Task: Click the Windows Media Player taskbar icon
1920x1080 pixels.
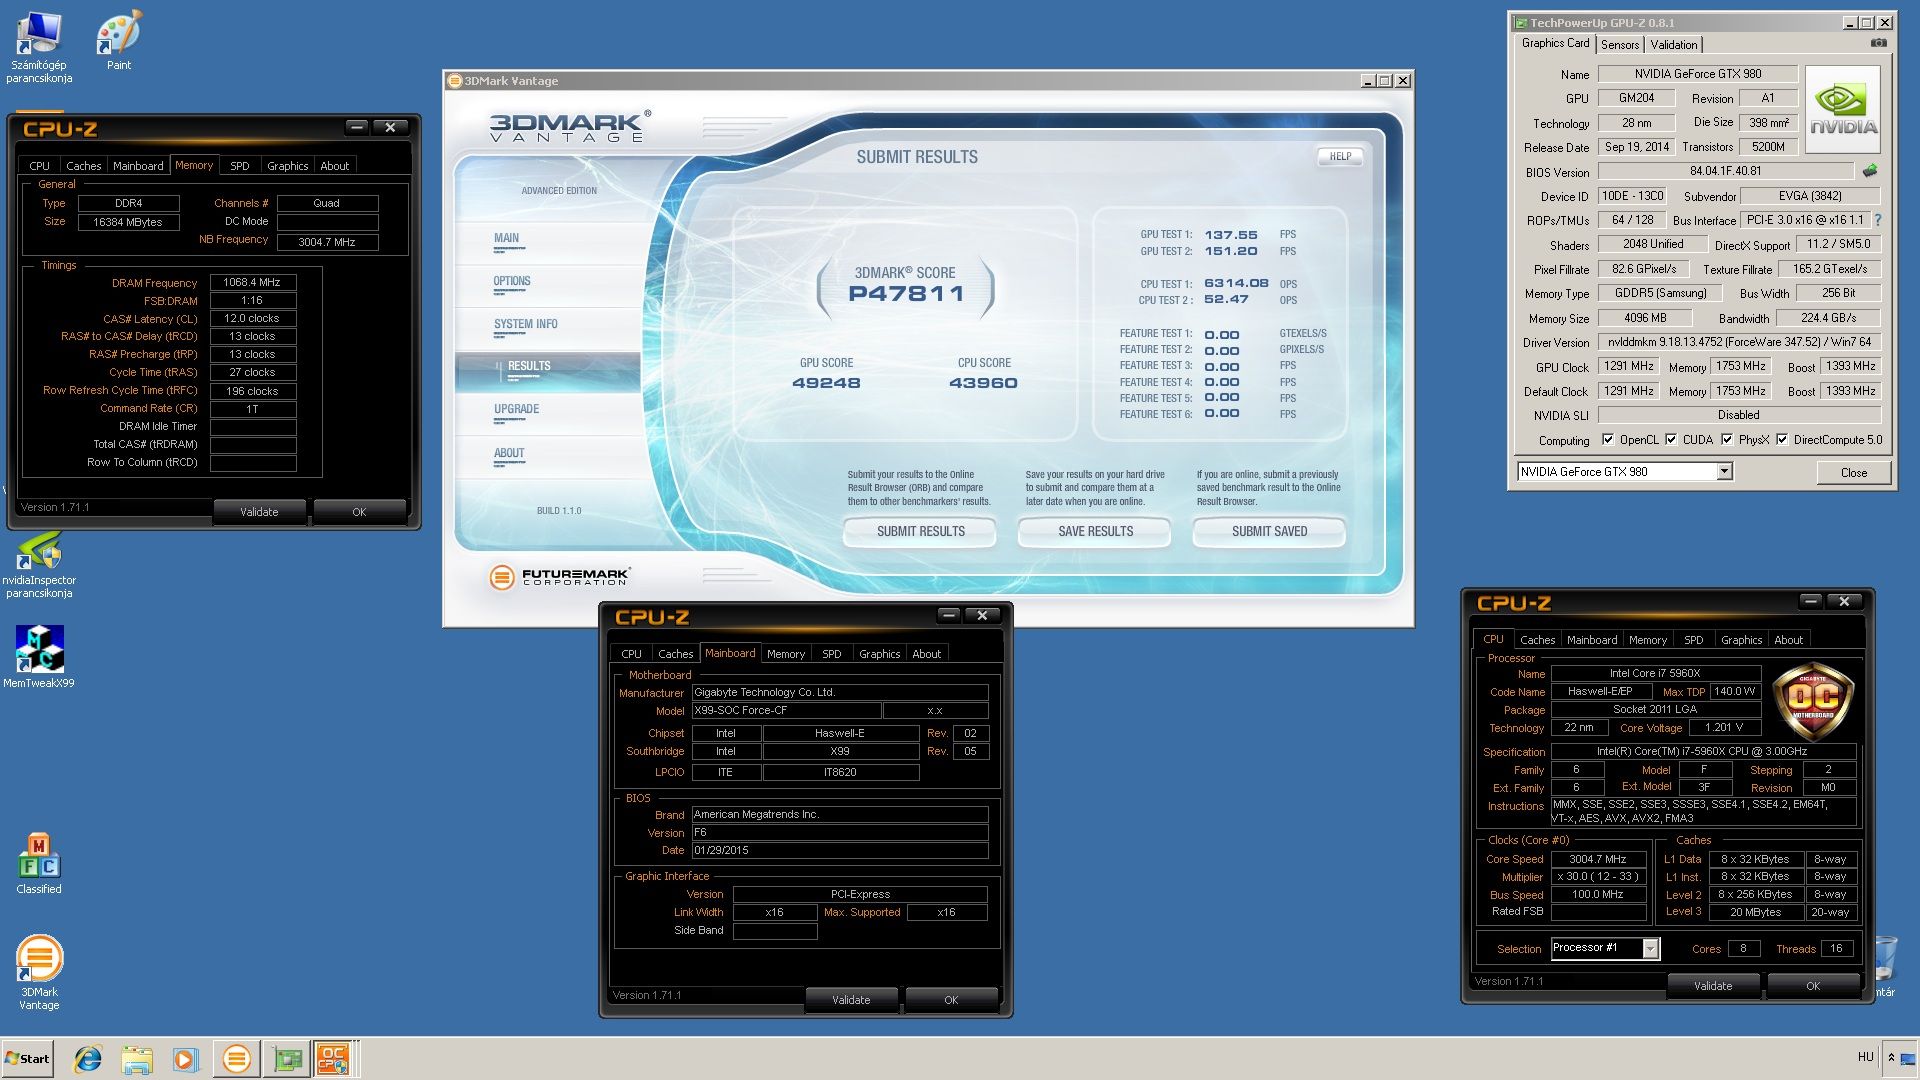Action: point(186,1058)
